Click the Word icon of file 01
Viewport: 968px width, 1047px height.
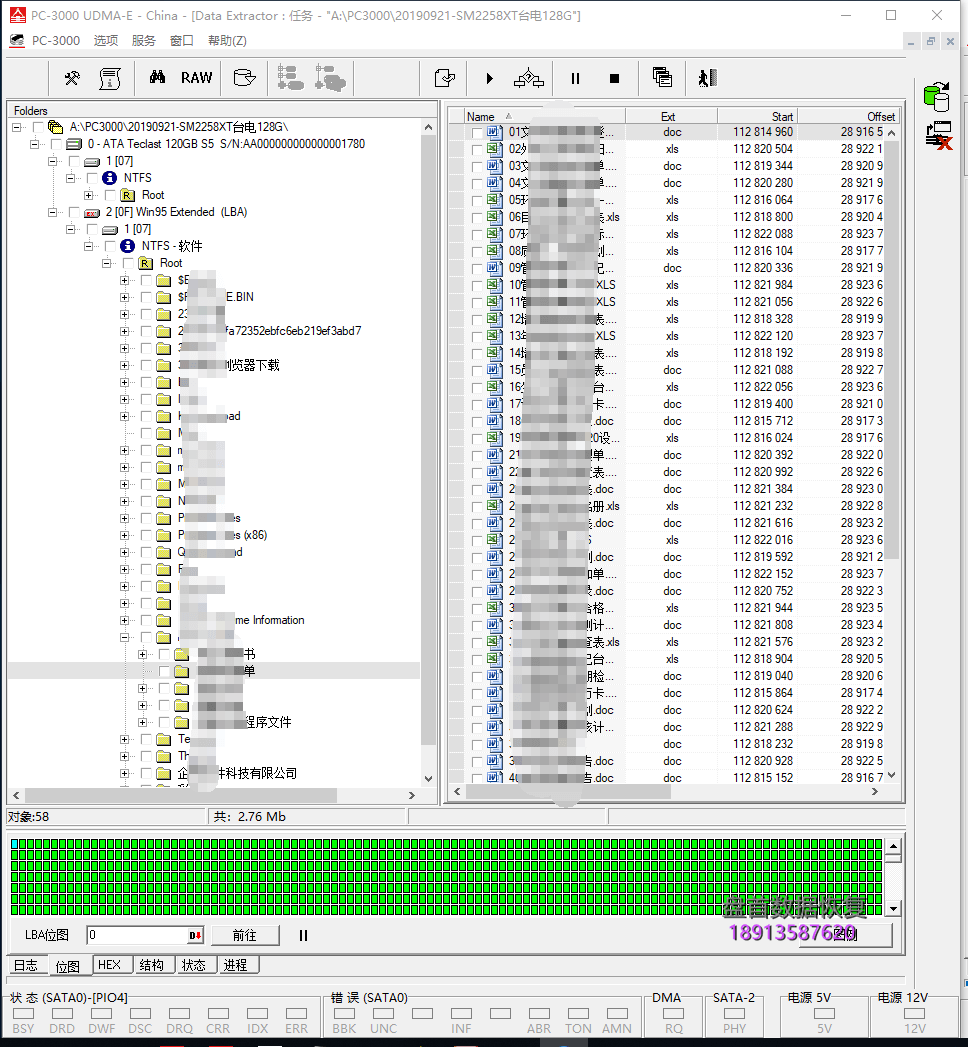494,132
